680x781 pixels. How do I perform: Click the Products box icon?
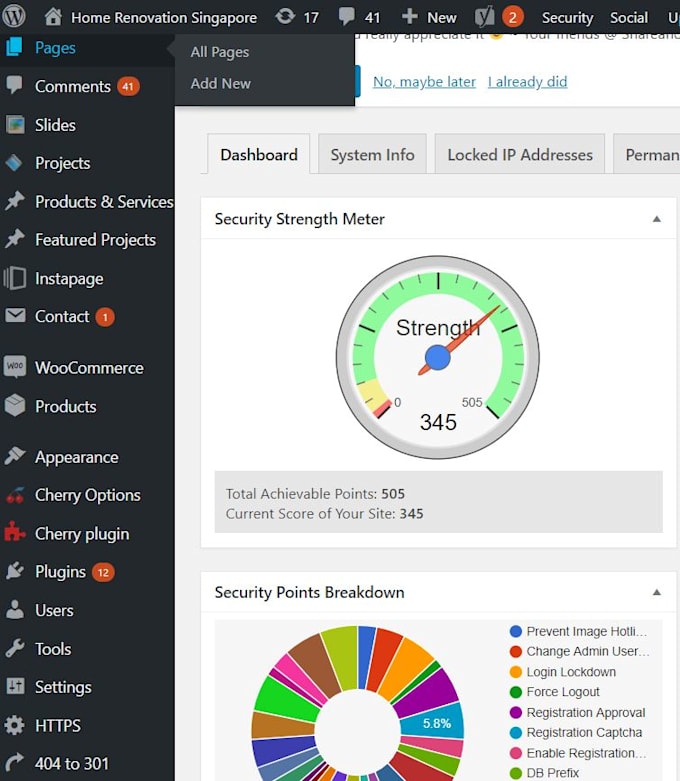[15, 405]
